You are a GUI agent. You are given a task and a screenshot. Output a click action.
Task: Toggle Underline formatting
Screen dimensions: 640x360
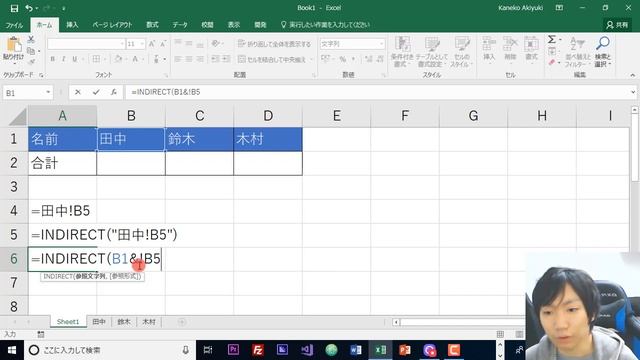coord(75,59)
